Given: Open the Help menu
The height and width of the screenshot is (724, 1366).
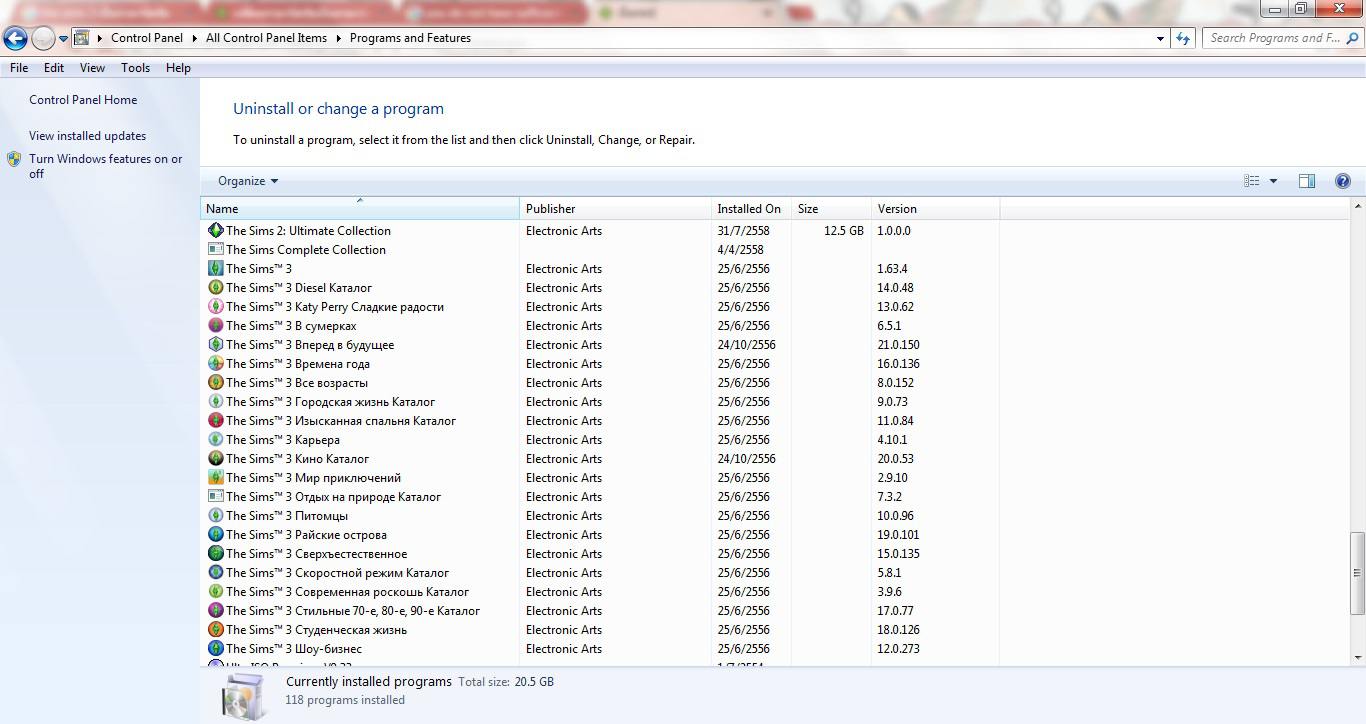Looking at the screenshot, I should pyautogui.click(x=178, y=68).
